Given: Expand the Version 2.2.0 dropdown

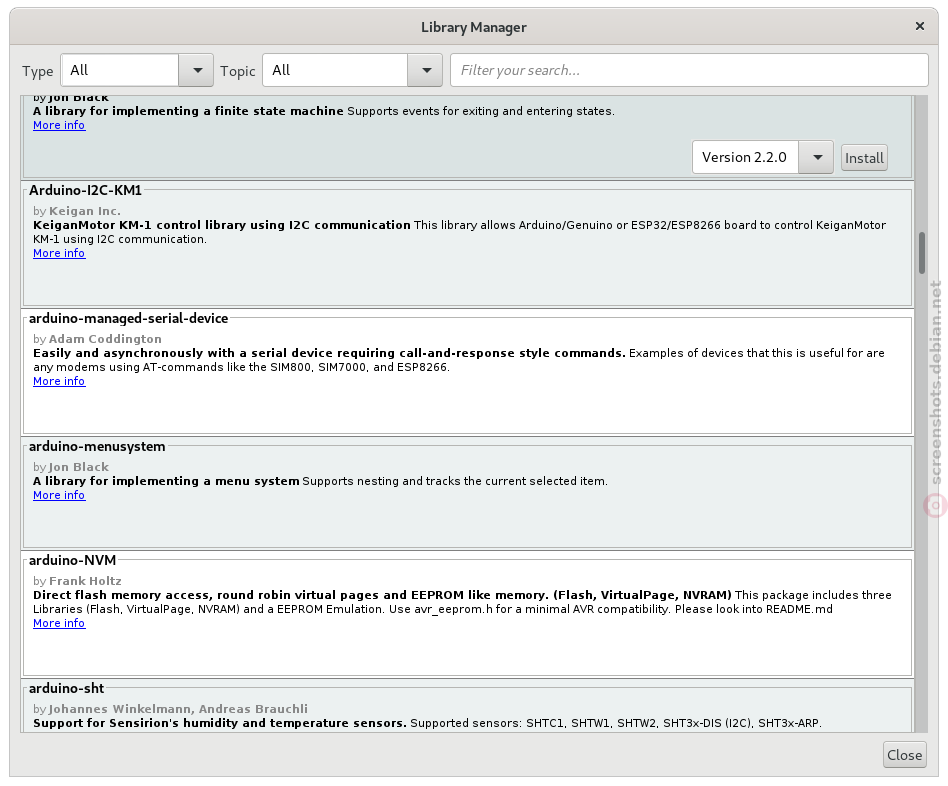Looking at the screenshot, I should click(816, 157).
